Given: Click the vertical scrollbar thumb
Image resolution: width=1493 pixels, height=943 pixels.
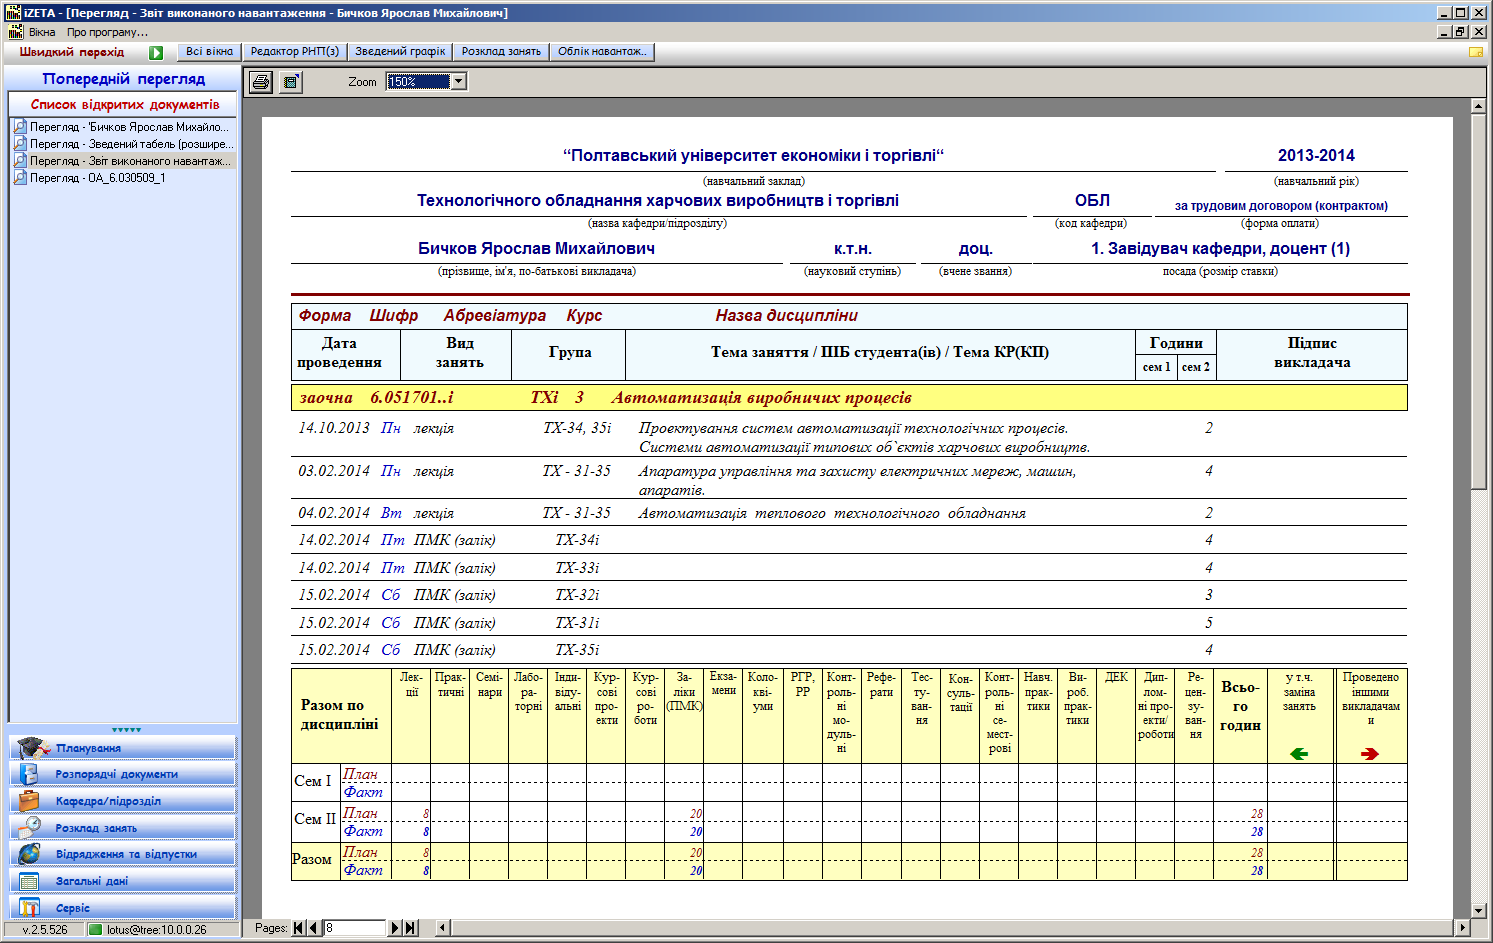Looking at the screenshot, I should [x=1479, y=301].
